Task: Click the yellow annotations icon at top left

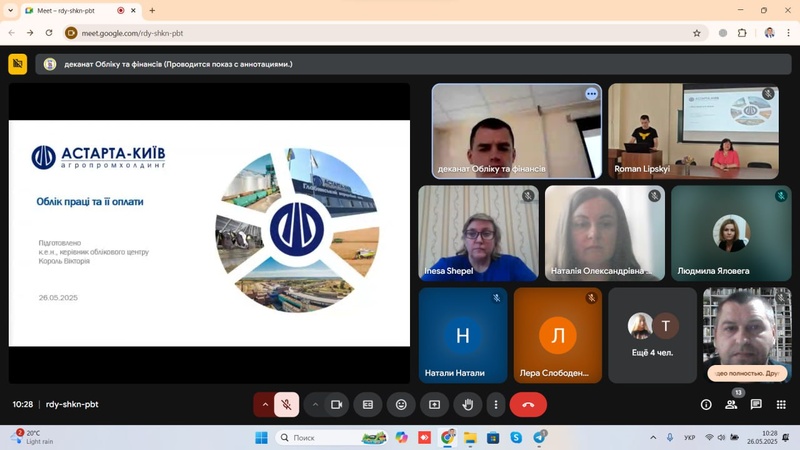Action: click(18, 64)
